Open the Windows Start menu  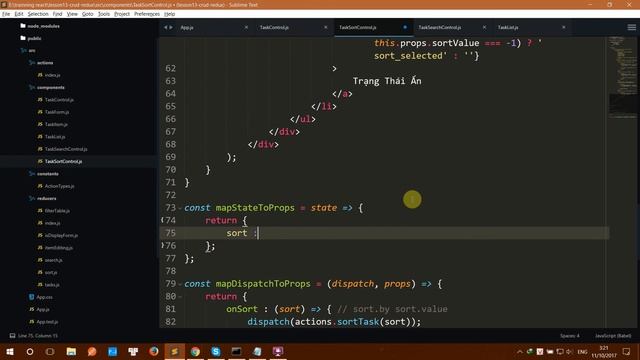pyautogui.click(x=10, y=351)
